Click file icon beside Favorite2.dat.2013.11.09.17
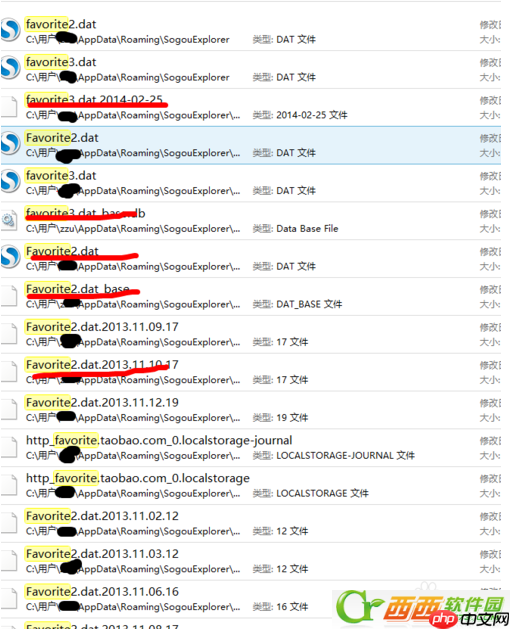Viewport: 510px width, 629px height. pyautogui.click(x=9, y=334)
